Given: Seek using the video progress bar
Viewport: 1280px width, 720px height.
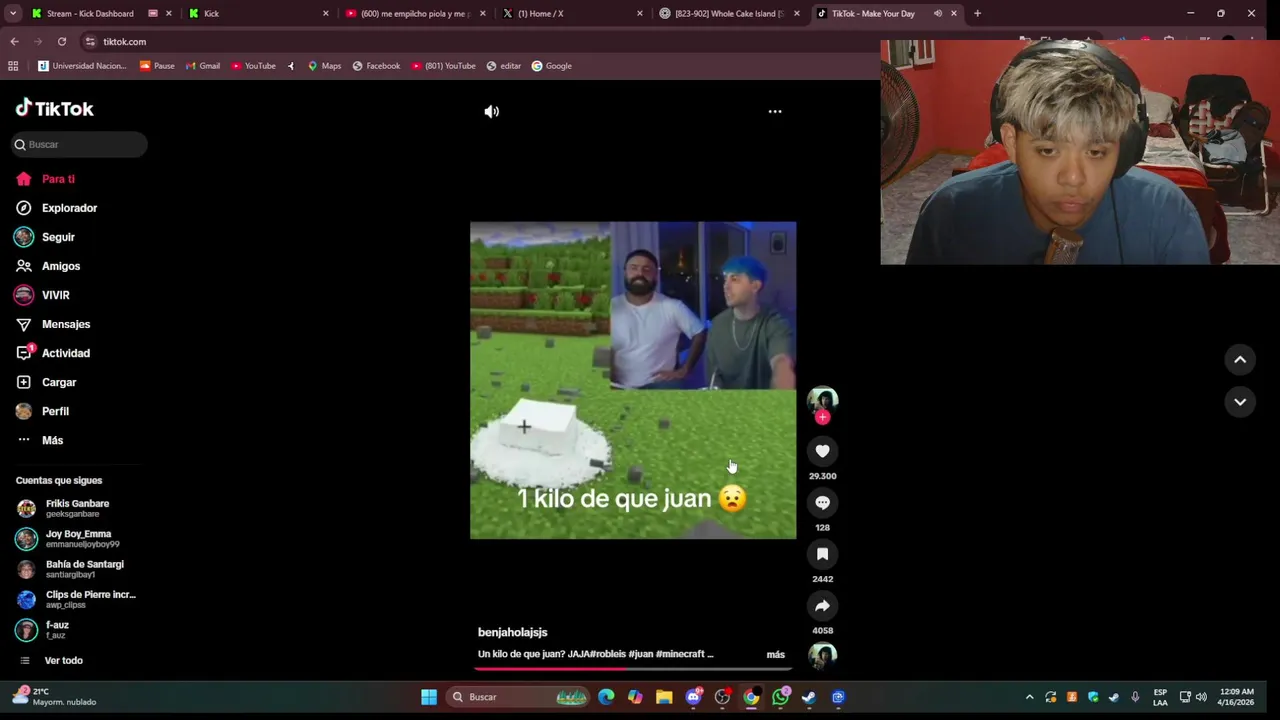Looking at the screenshot, I should pyautogui.click(x=633, y=667).
